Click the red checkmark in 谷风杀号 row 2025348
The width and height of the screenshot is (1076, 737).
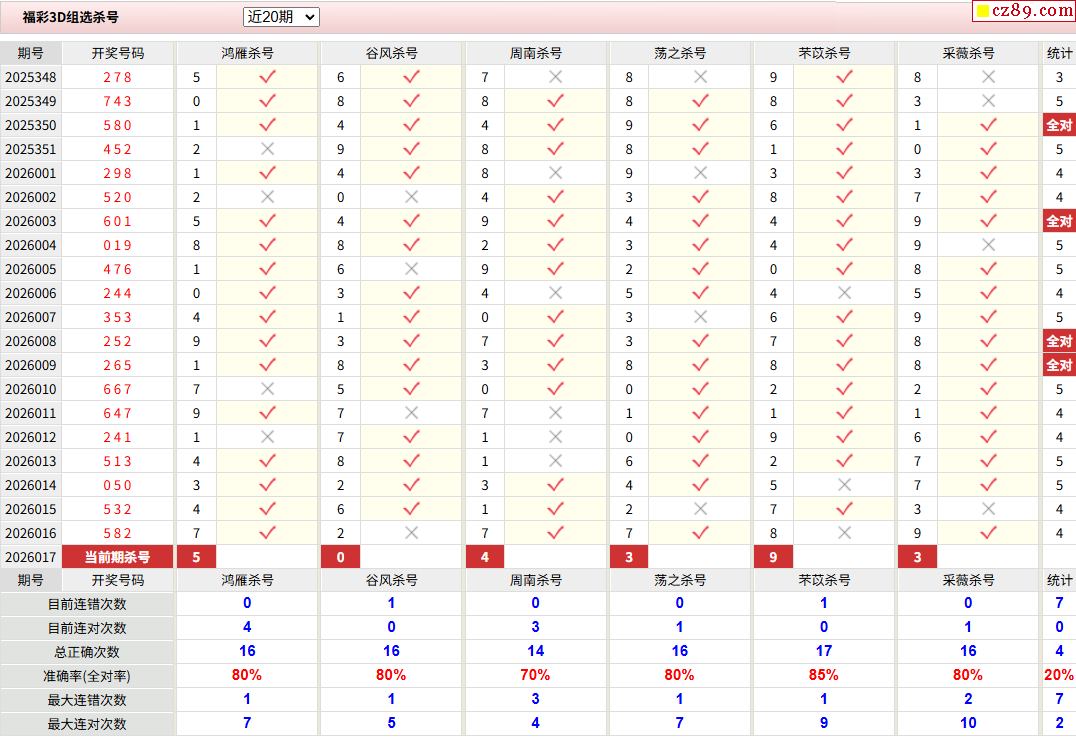pyautogui.click(x=411, y=77)
